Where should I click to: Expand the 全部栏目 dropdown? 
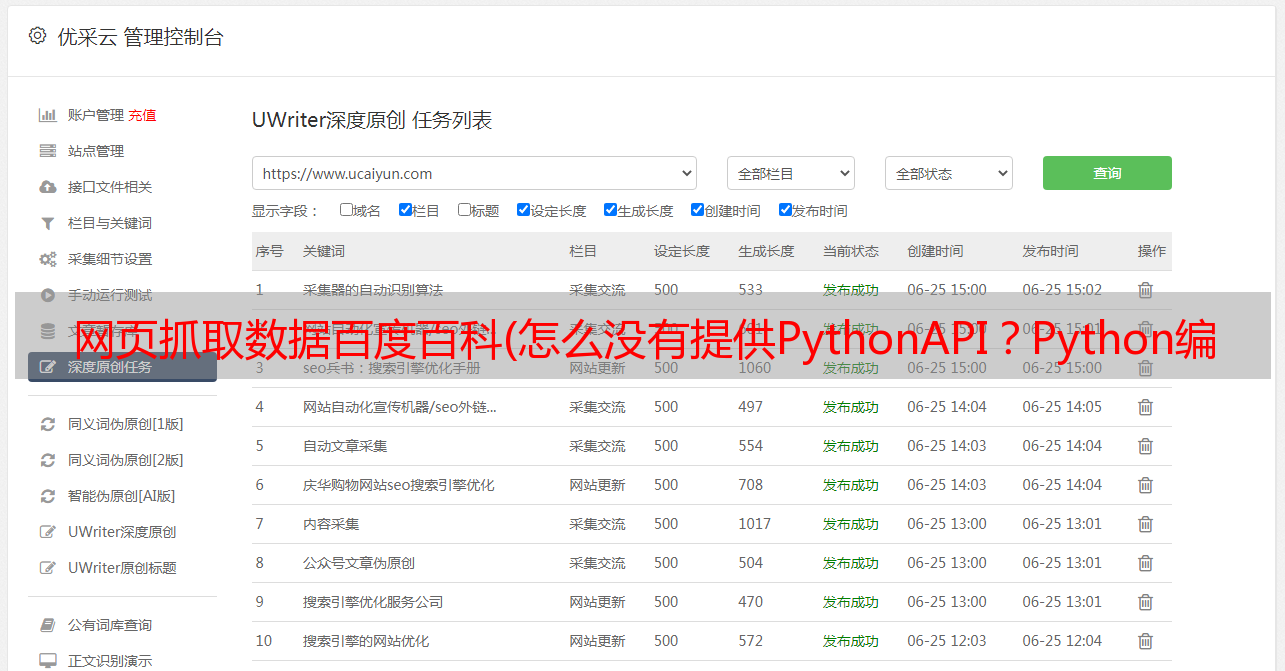click(x=790, y=173)
